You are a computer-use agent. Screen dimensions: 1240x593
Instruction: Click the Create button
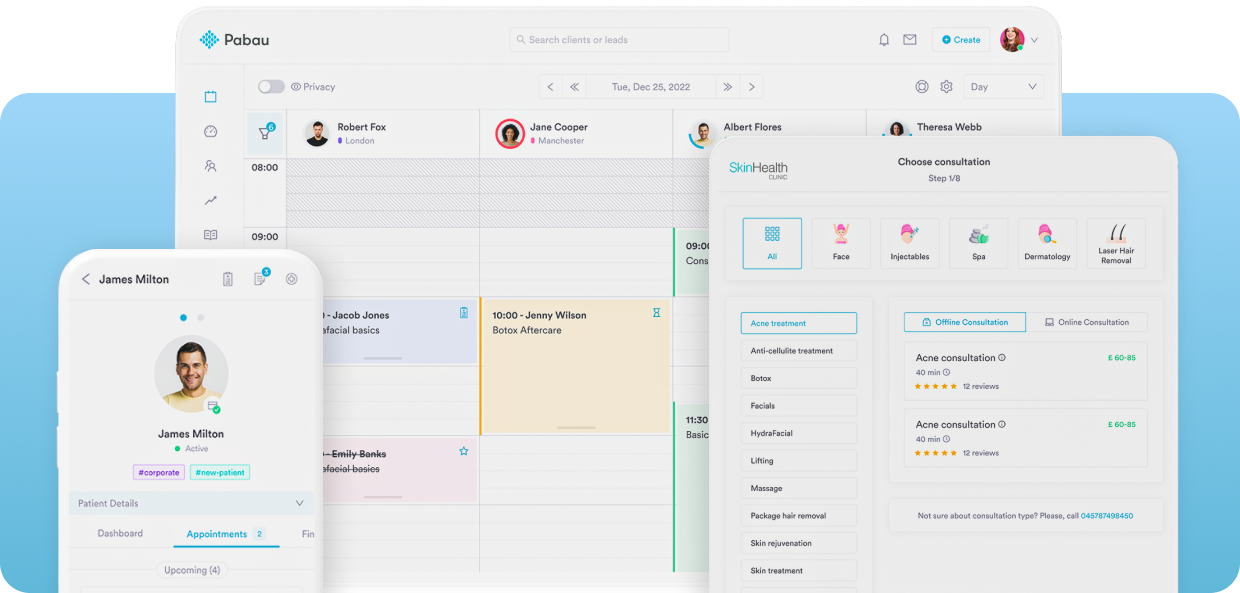pyautogui.click(x=961, y=40)
